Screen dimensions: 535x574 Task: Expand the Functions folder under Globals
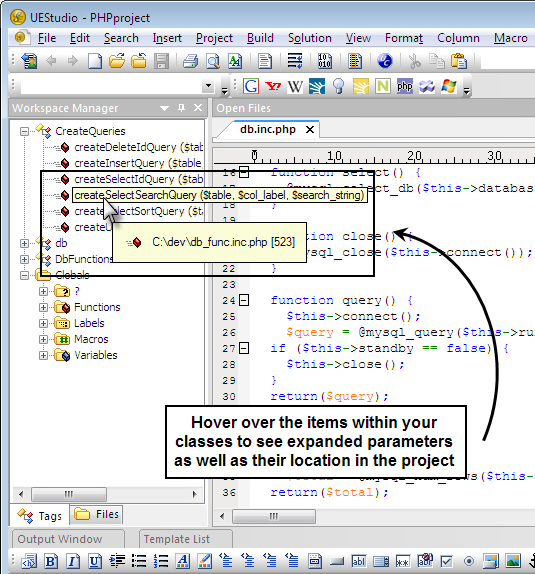44,307
